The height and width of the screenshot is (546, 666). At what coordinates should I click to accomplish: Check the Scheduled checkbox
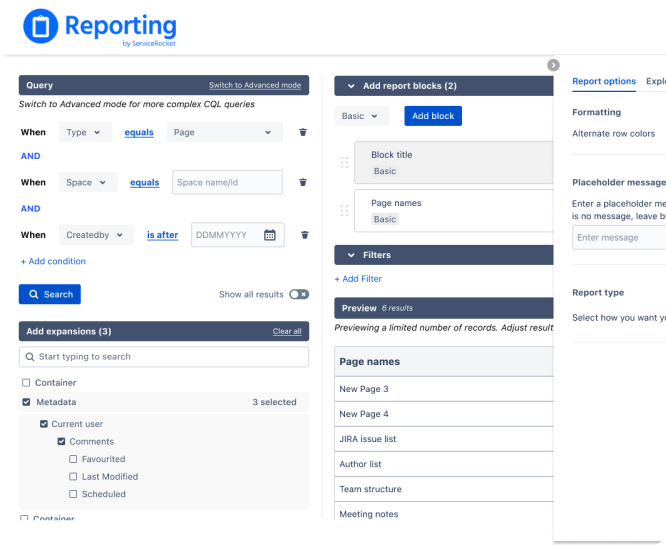(73, 494)
